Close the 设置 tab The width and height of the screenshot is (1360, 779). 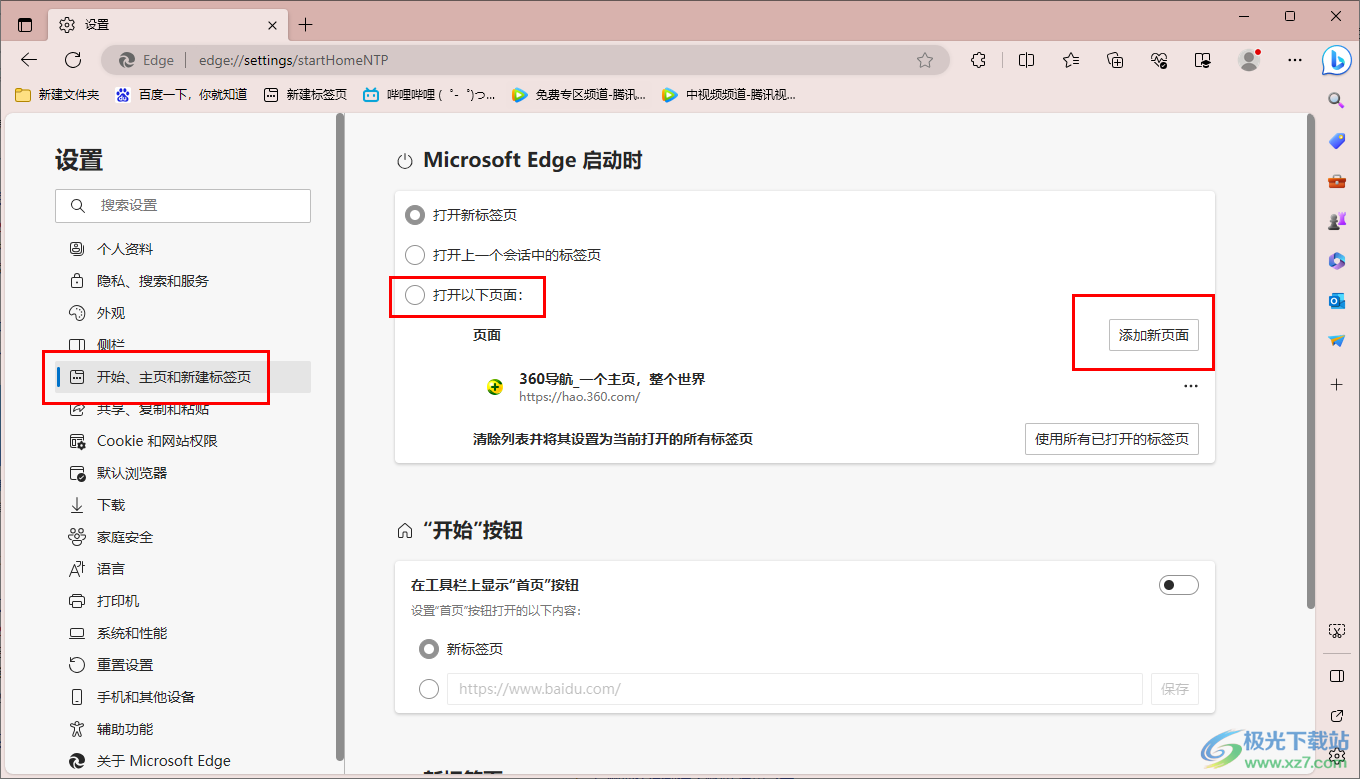coord(272,25)
